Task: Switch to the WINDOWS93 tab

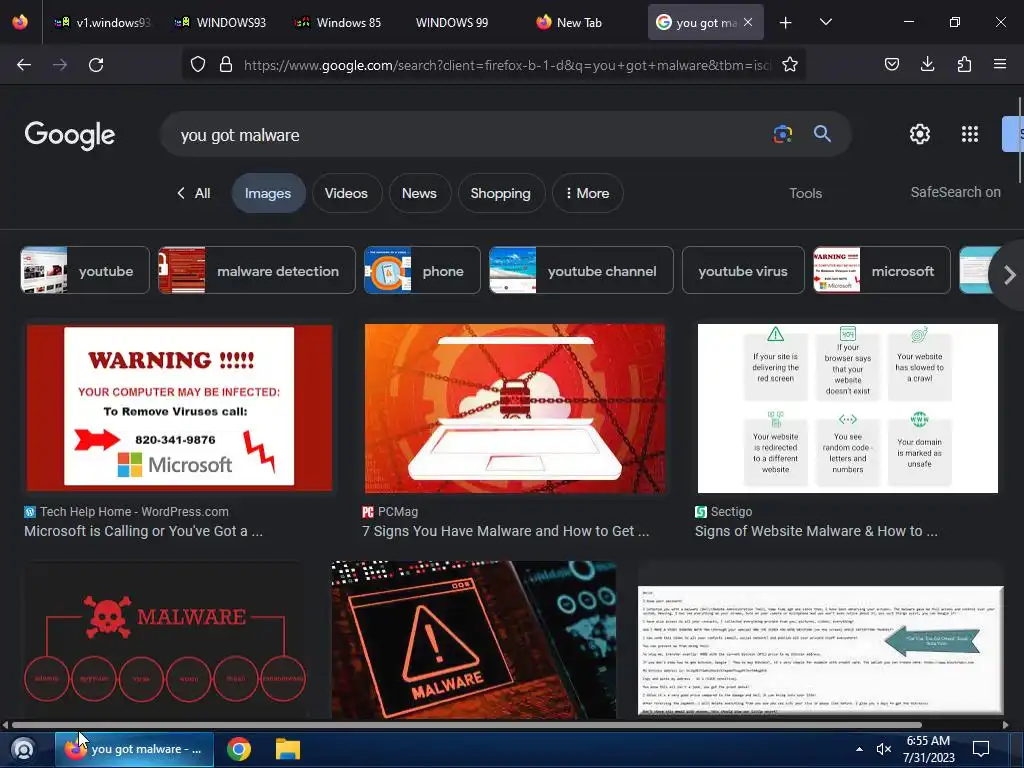Action: (221, 22)
